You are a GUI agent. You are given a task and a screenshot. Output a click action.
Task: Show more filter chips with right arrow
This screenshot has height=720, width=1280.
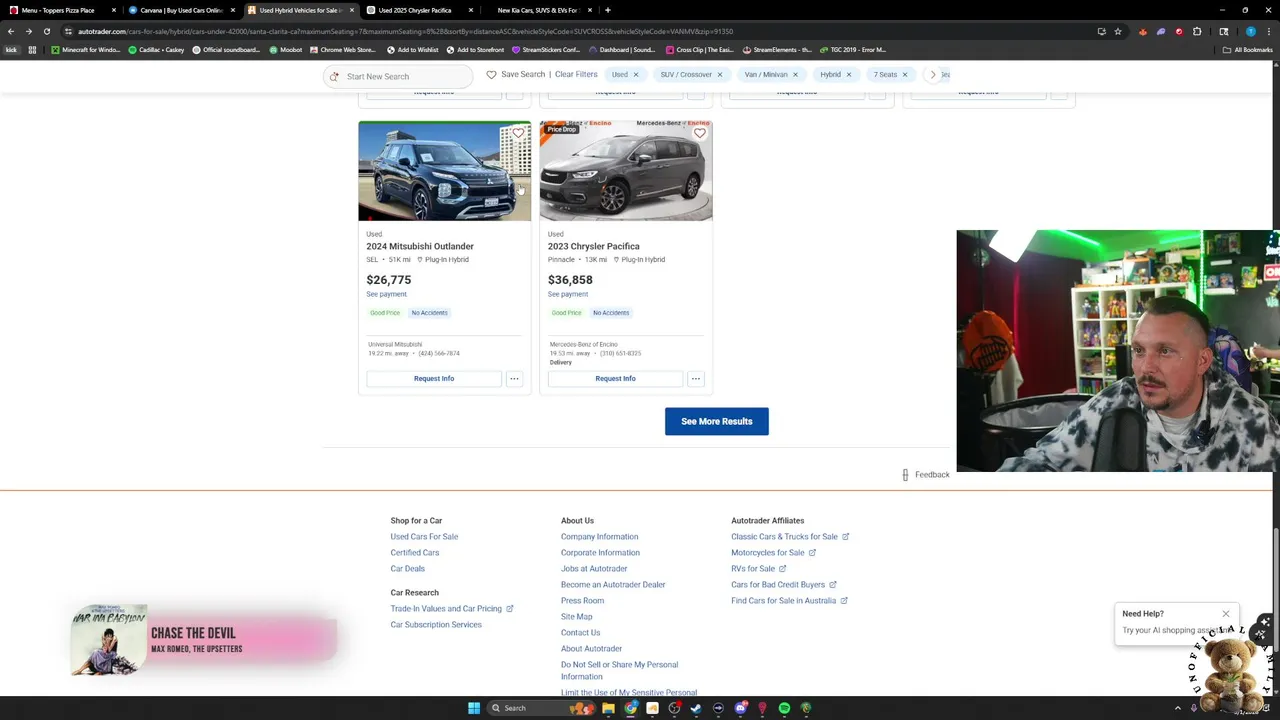[x=933, y=75]
